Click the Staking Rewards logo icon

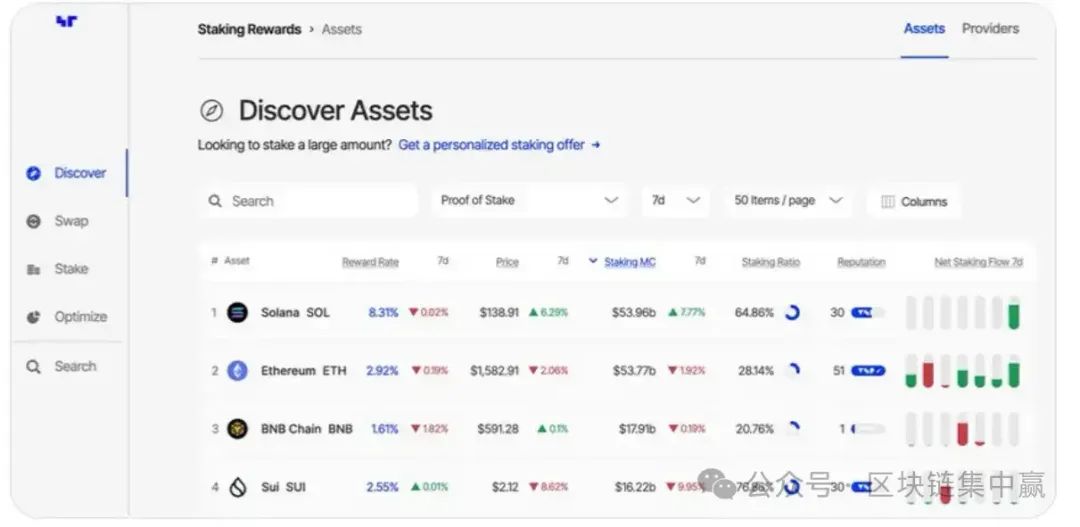click(67, 21)
